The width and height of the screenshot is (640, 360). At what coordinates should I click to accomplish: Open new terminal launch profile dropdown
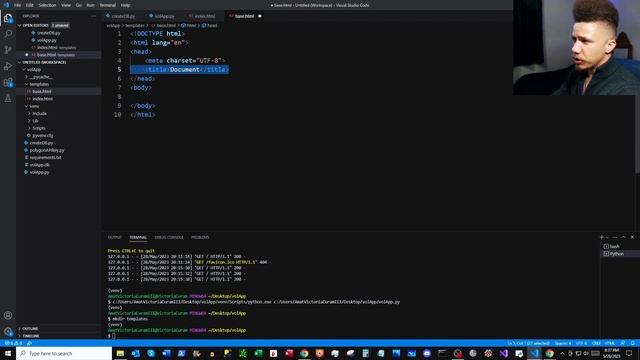pyautogui.click(x=607, y=237)
